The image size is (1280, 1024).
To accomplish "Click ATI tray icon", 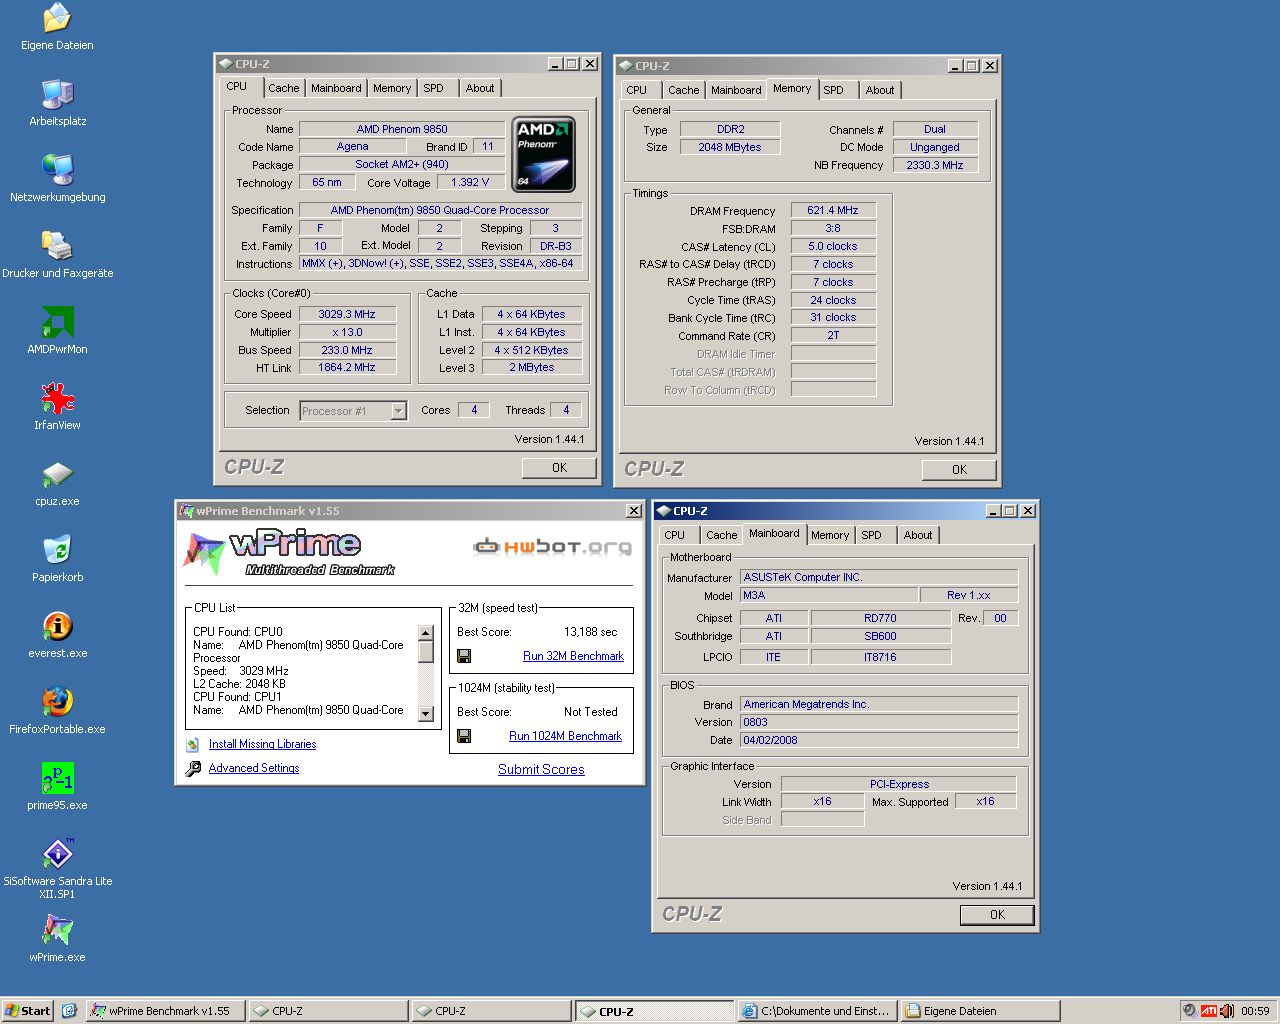I will 1209,1011.
